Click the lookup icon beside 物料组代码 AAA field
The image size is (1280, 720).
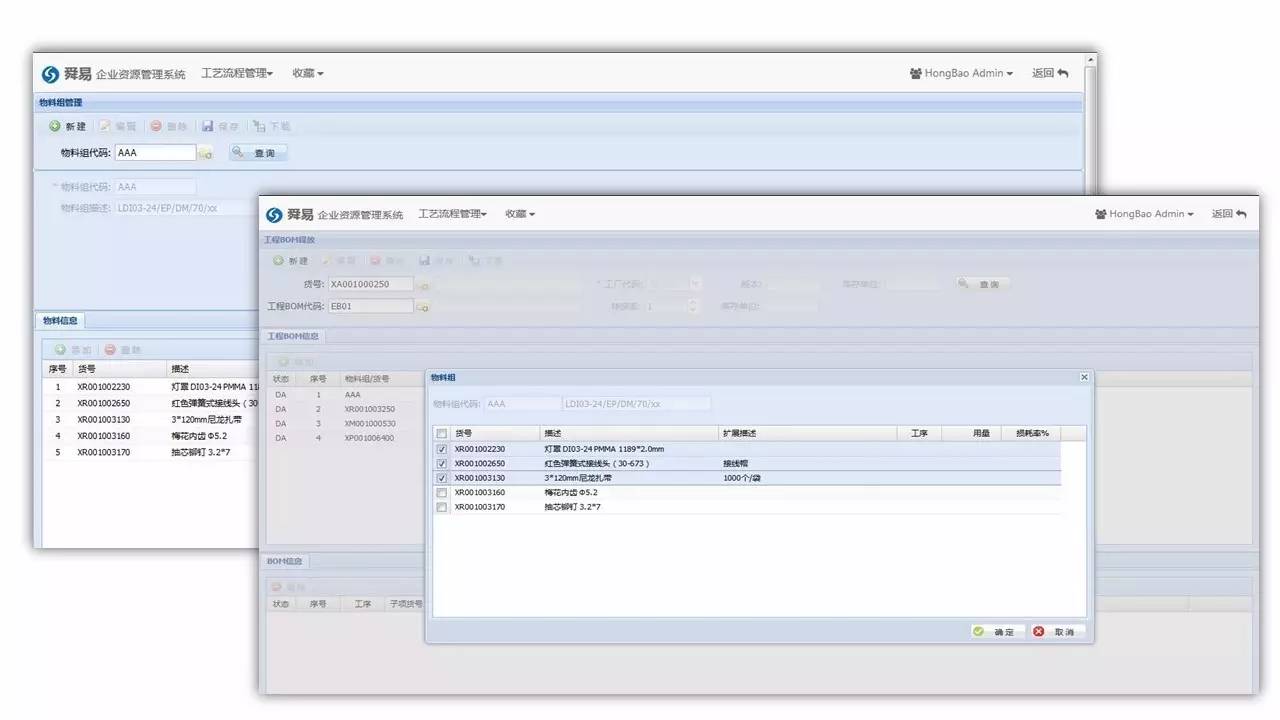pyautogui.click(x=205, y=154)
